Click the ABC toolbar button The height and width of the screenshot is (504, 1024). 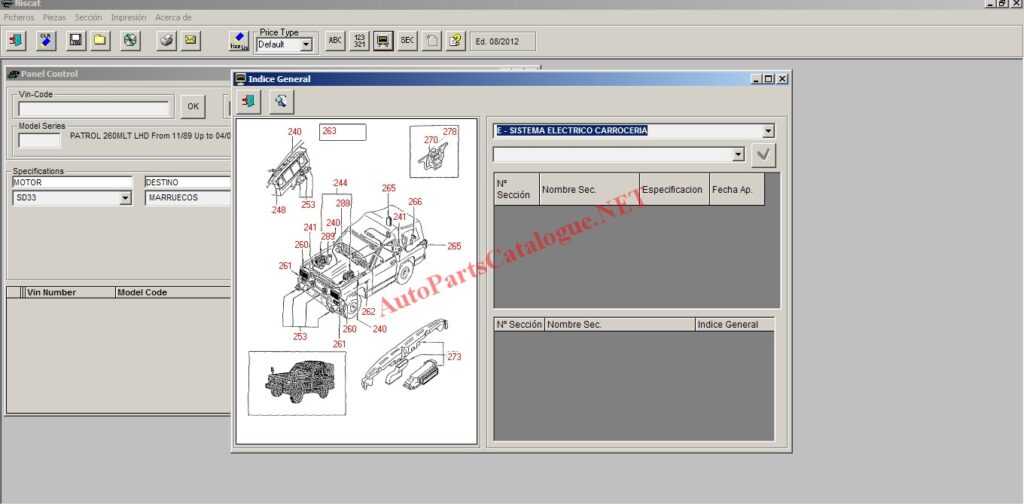click(335, 40)
